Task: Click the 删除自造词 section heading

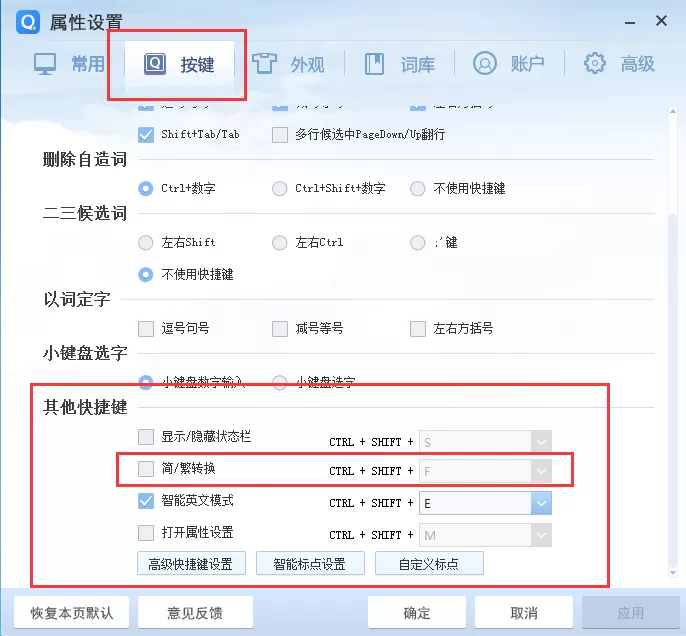Action: click(85, 160)
